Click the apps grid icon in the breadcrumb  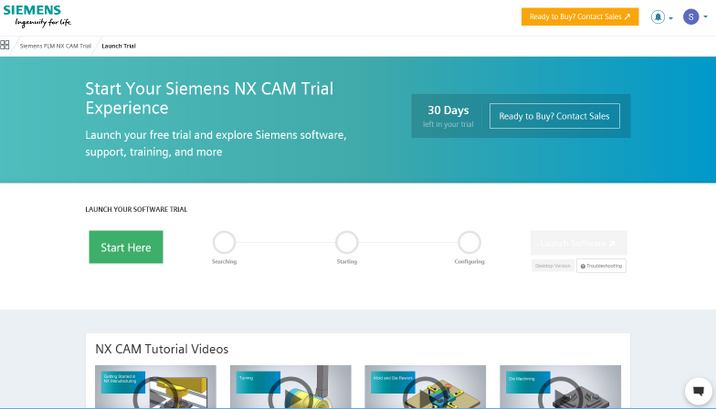click(5, 45)
